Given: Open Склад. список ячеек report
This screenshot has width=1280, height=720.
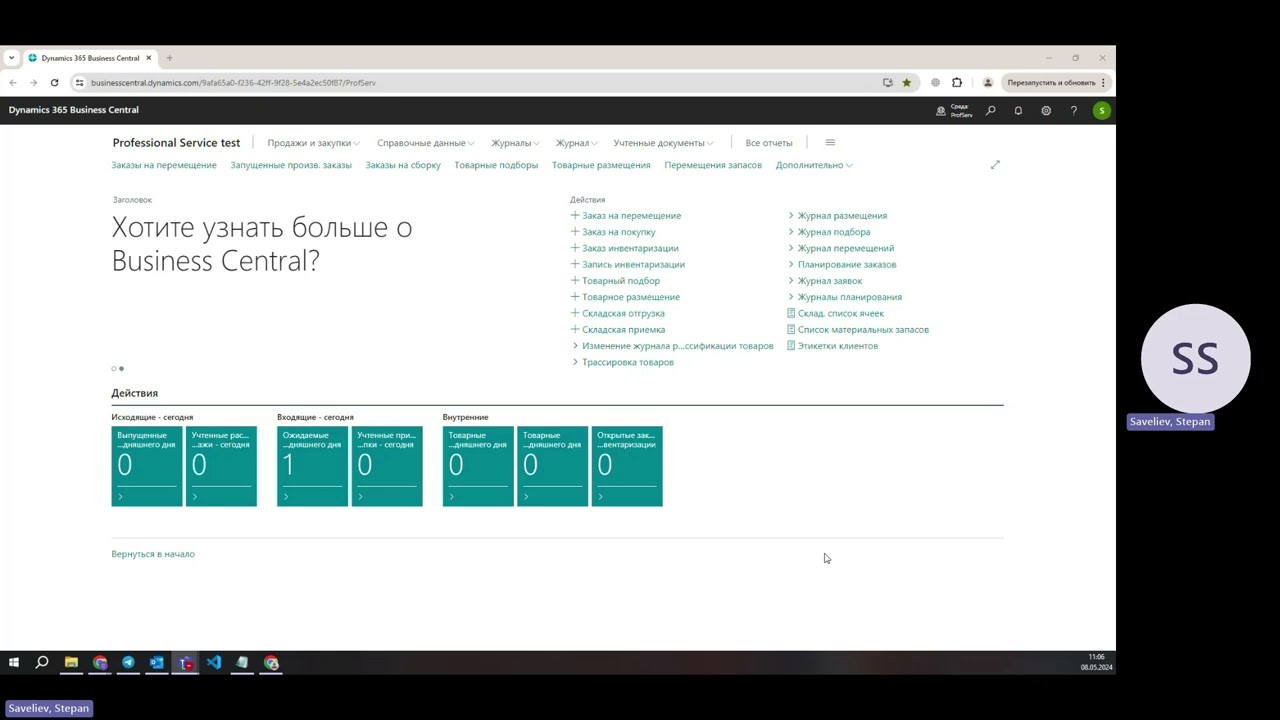Looking at the screenshot, I should [835, 313].
